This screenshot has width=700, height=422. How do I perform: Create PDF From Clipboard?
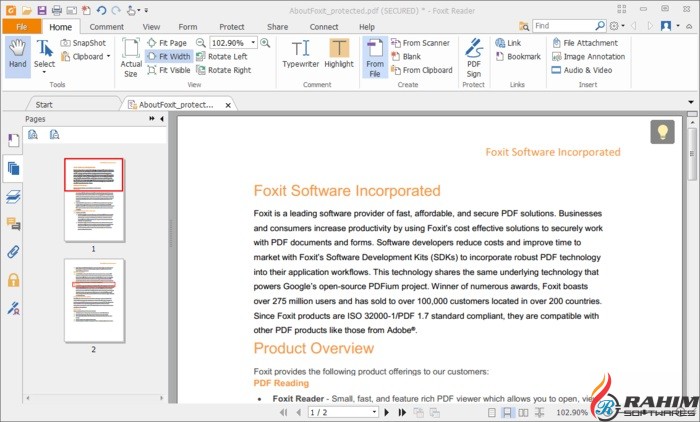coord(422,70)
